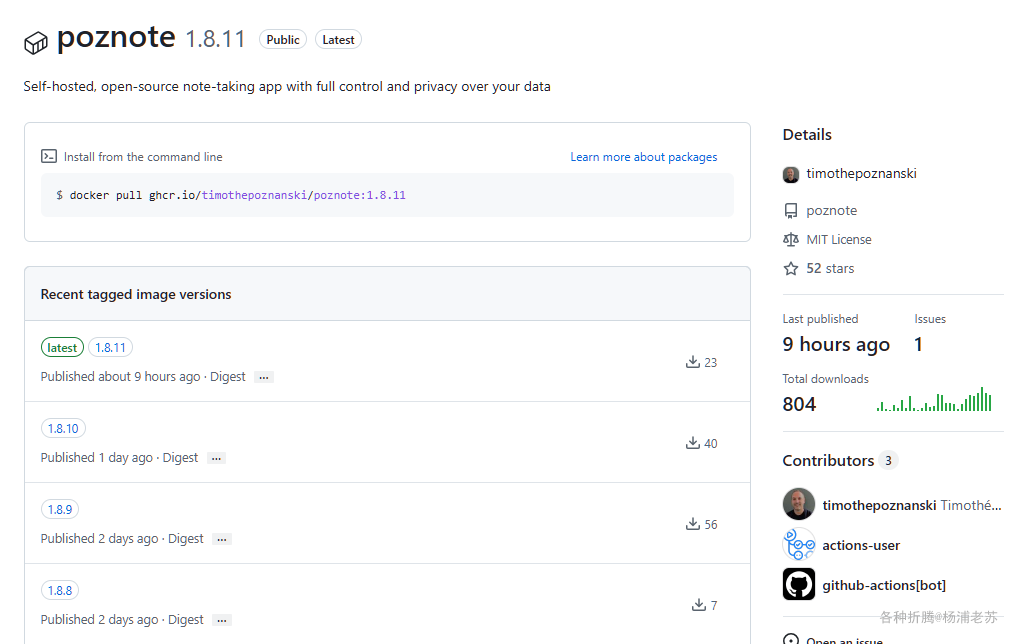
Task: Click the scales icon beside MIT License
Action: click(791, 240)
